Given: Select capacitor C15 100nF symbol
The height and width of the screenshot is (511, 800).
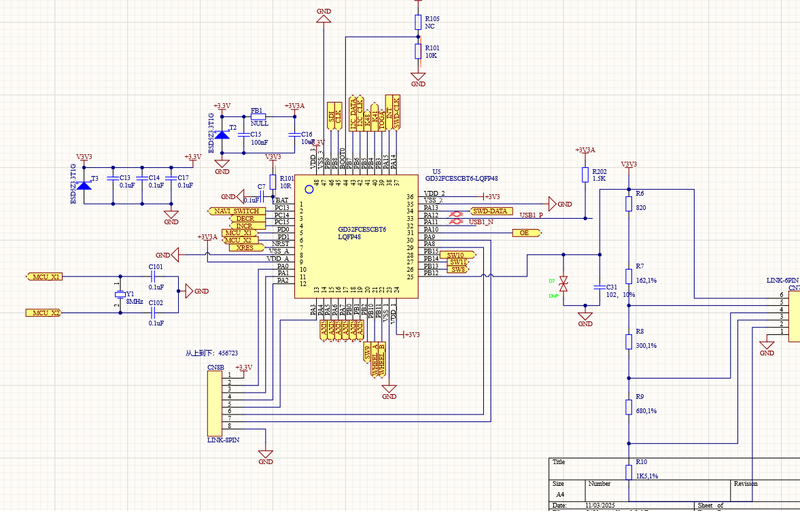Looking at the screenshot, I should (x=244, y=135).
